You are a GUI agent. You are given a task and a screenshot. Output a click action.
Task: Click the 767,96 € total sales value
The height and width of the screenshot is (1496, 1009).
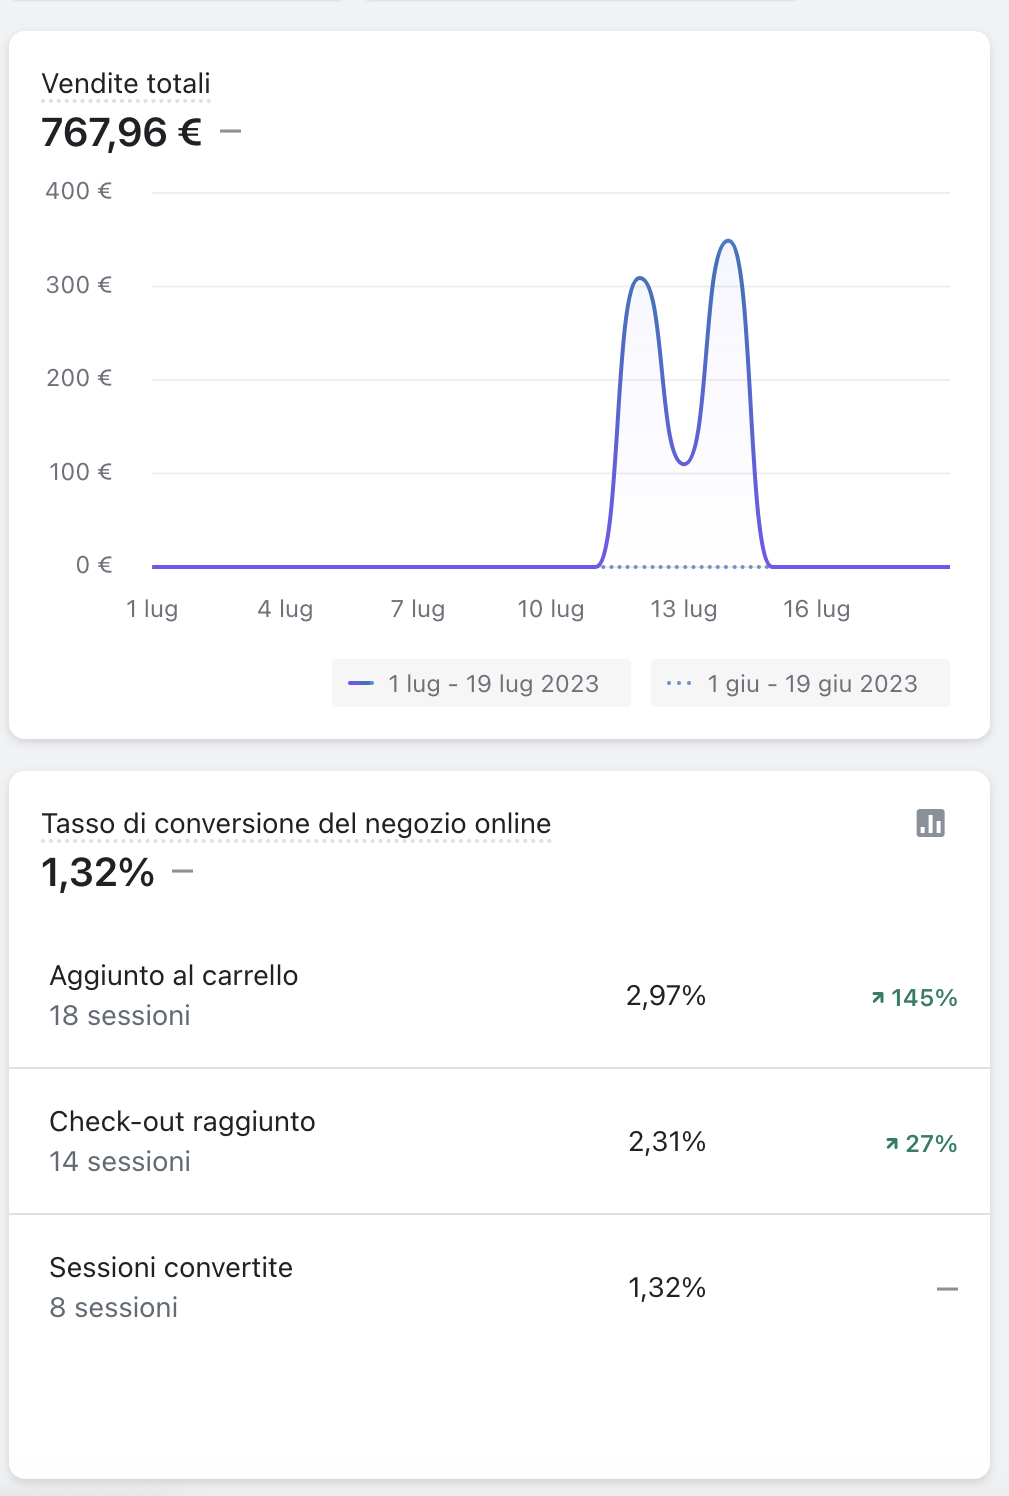click(122, 132)
